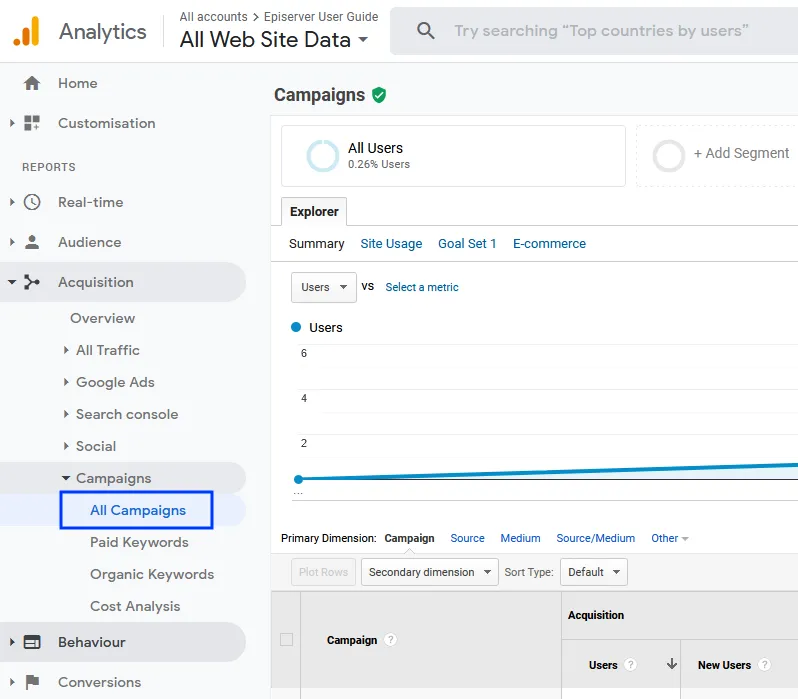Open the Paid Keywords report

tap(139, 542)
